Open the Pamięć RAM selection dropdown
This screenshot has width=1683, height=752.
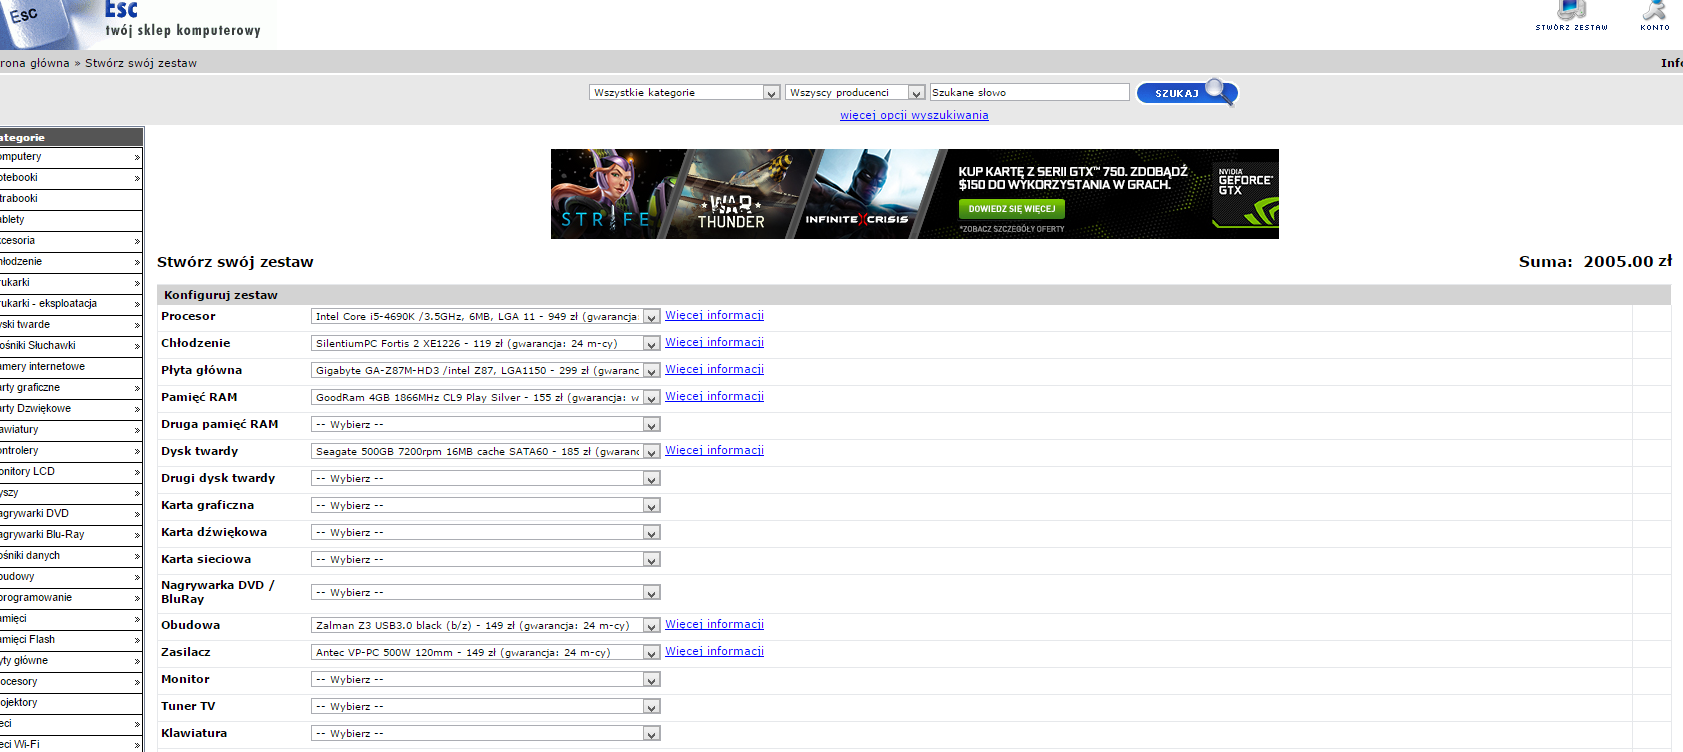point(485,397)
